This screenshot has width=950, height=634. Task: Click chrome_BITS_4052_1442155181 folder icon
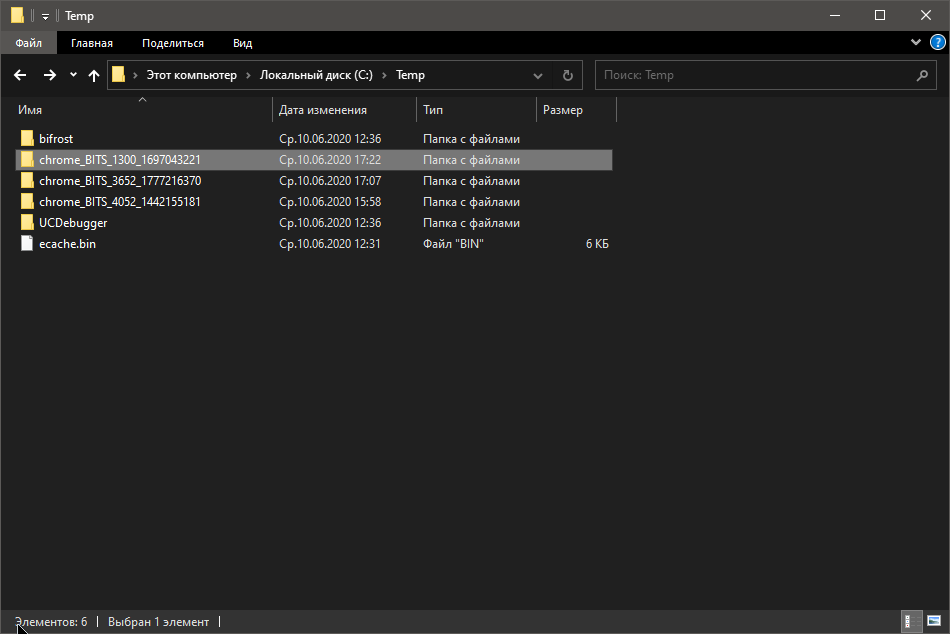(x=27, y=201)
